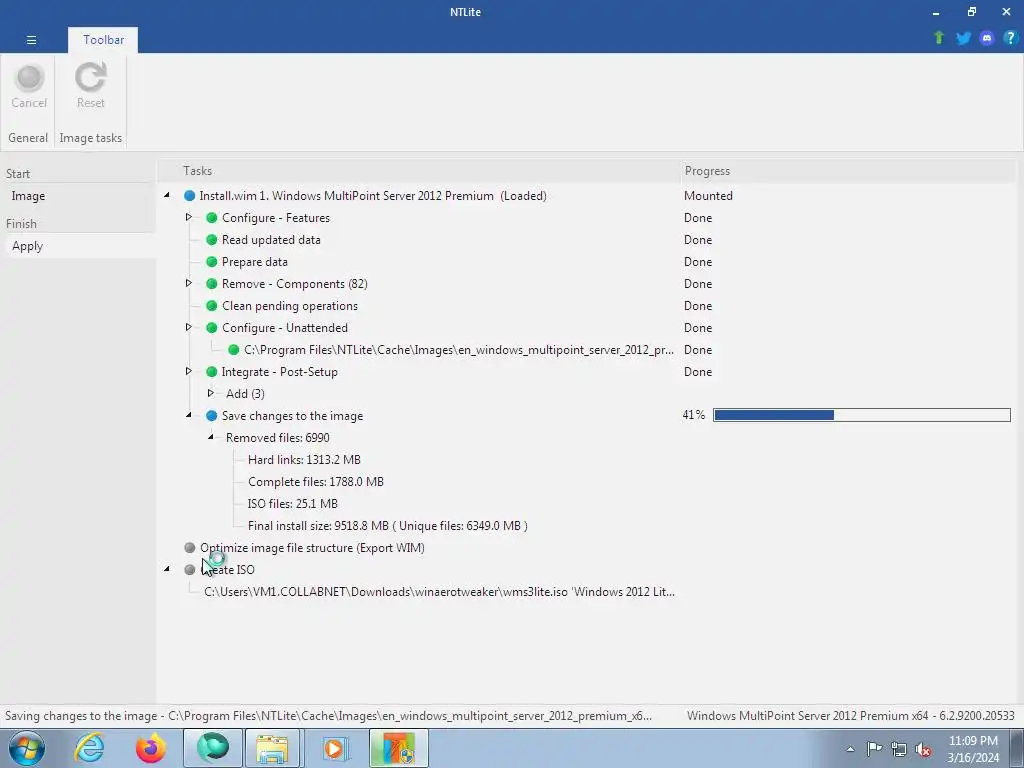This screenshot has height=768, width=1024.
Task: Click status bar Windows version text
Action: [850, 716]
